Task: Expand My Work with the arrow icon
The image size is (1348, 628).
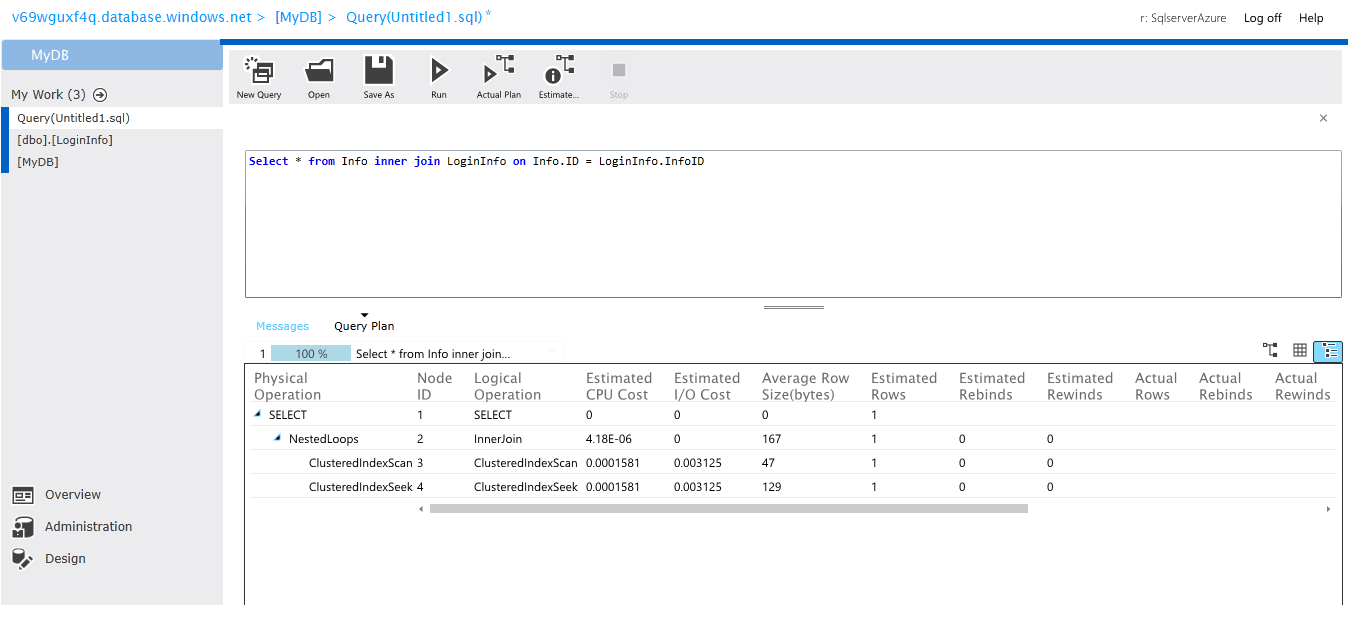Action: (98, 94)
